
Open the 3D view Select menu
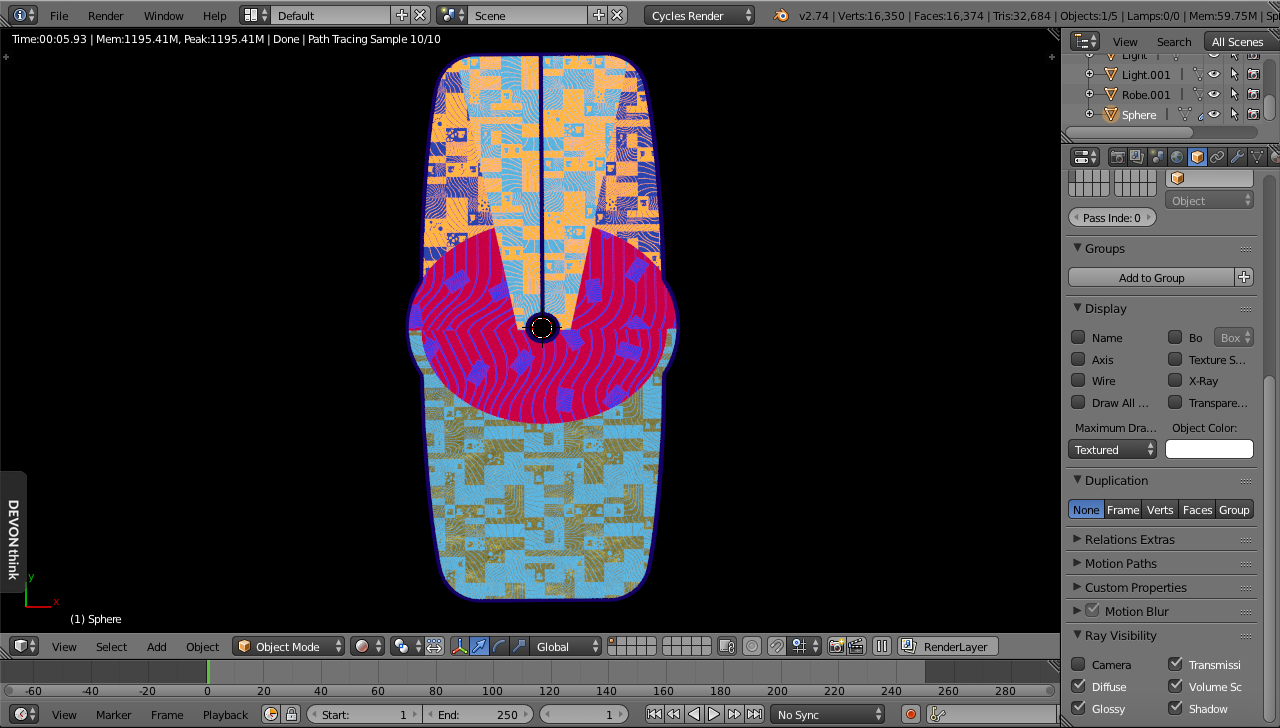pyautogui.click(x=111, y=646)
